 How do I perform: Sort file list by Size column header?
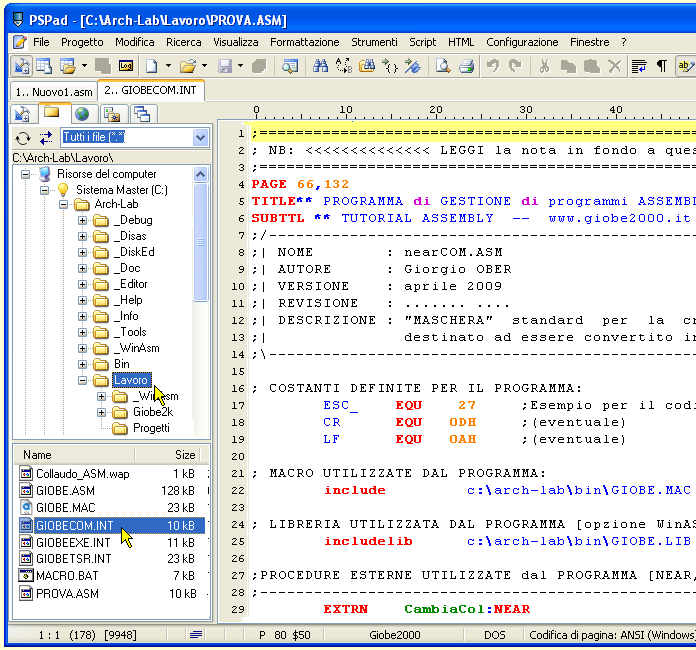click(x=167, y=455)
